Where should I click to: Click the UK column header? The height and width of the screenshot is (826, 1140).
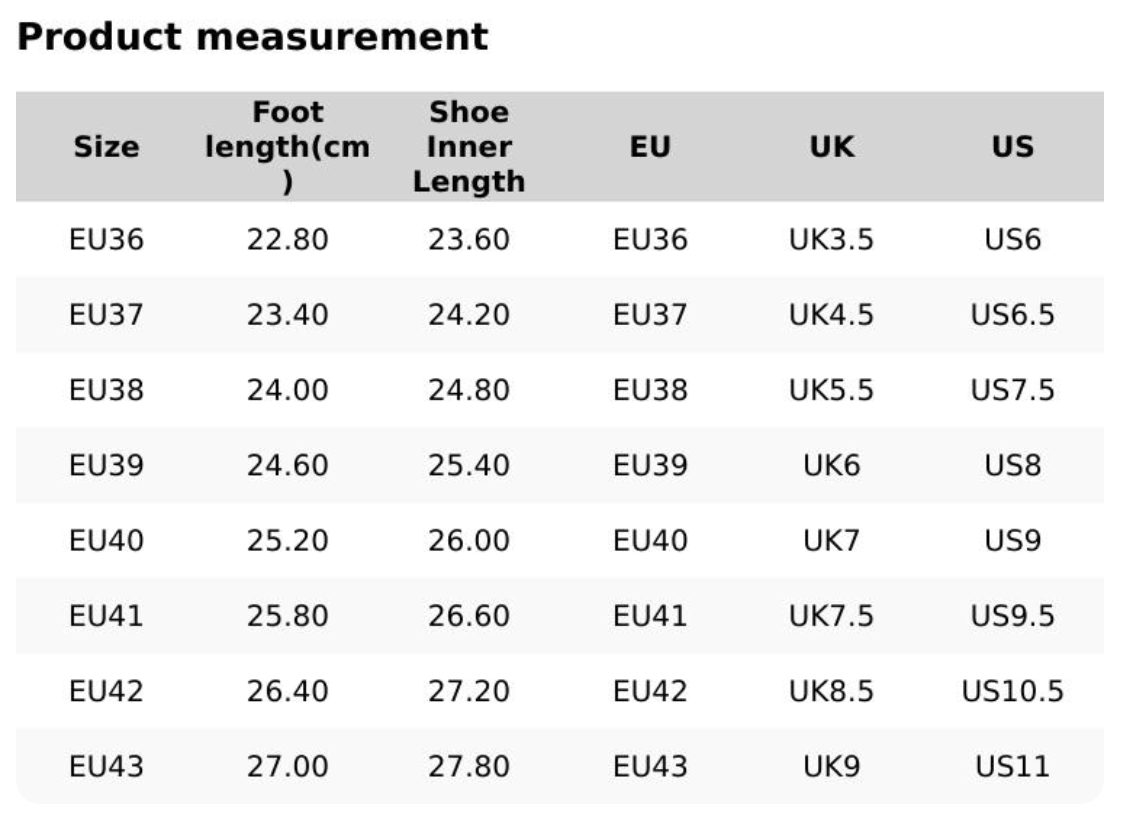(831, 147)
